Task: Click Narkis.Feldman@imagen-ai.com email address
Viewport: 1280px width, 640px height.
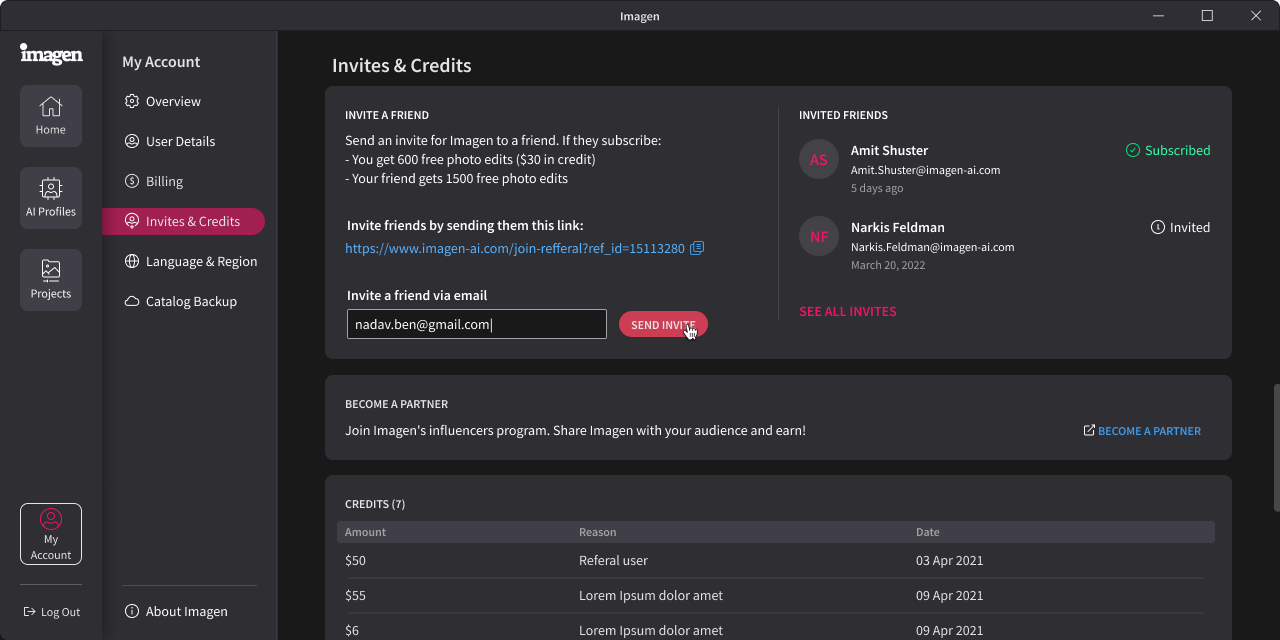Action: [933, 247]
